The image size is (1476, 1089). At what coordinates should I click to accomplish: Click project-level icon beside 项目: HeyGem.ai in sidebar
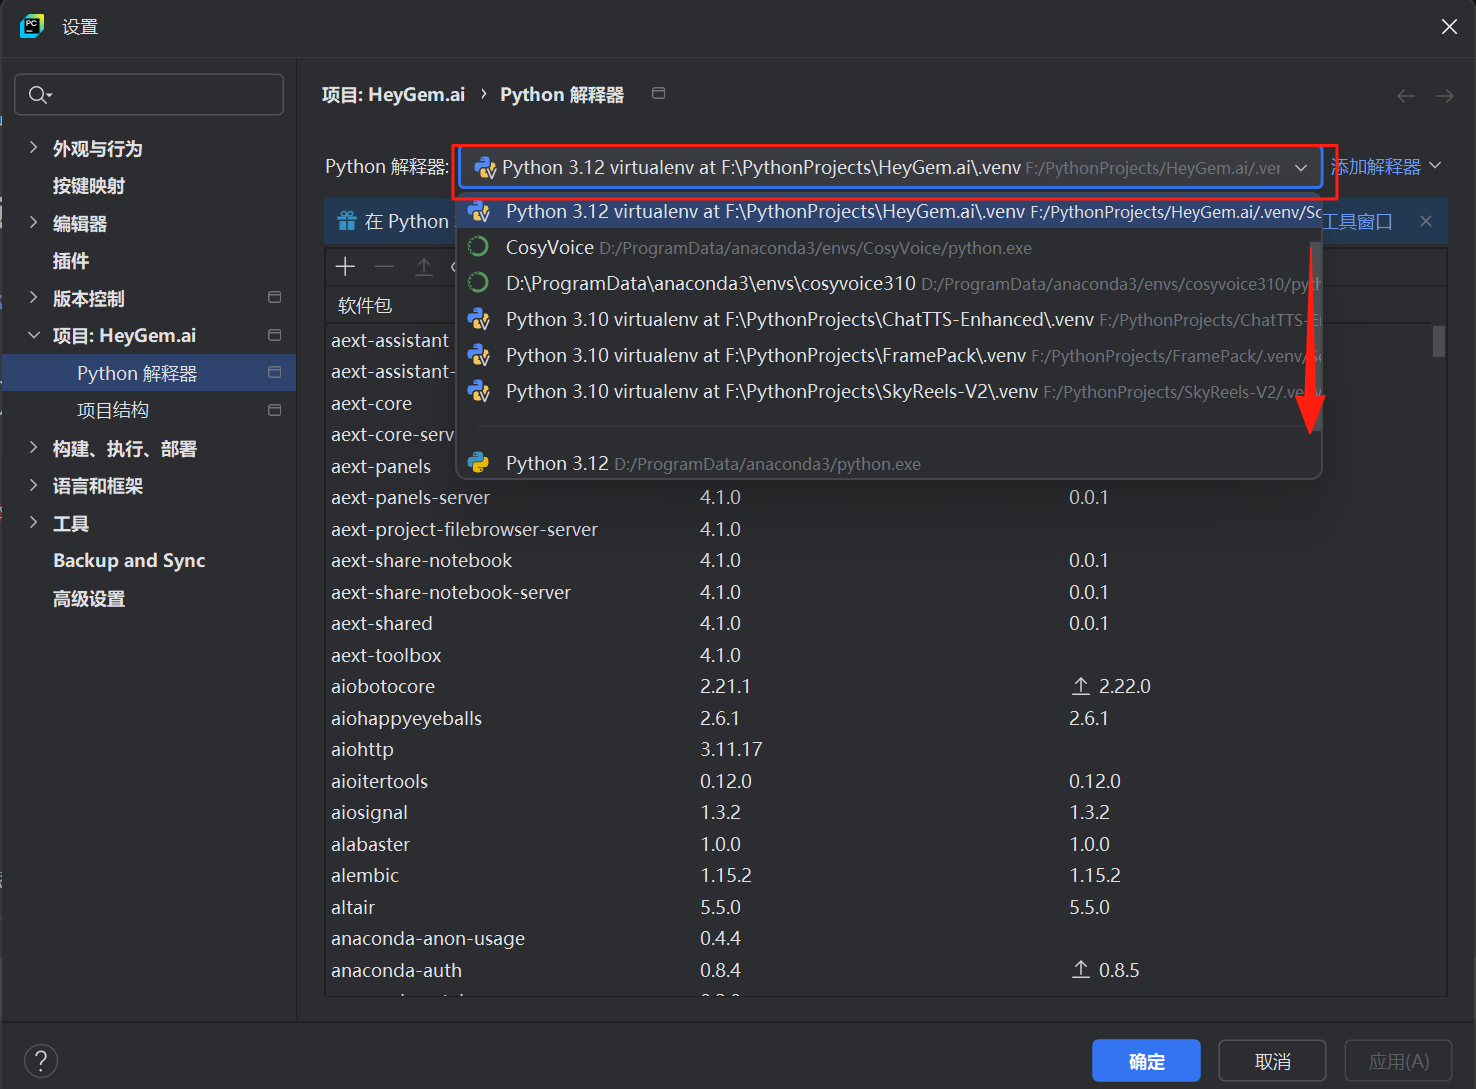(x=274, y=335)
